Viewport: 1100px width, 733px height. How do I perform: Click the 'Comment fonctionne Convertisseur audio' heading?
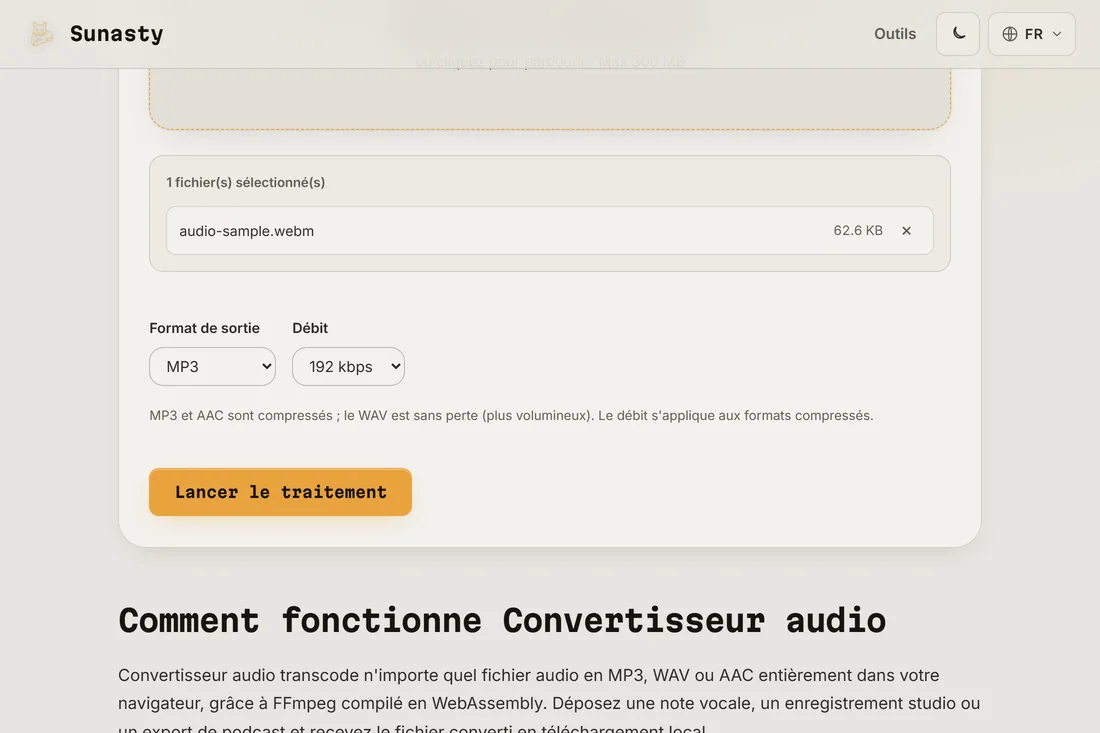(502, 621)
